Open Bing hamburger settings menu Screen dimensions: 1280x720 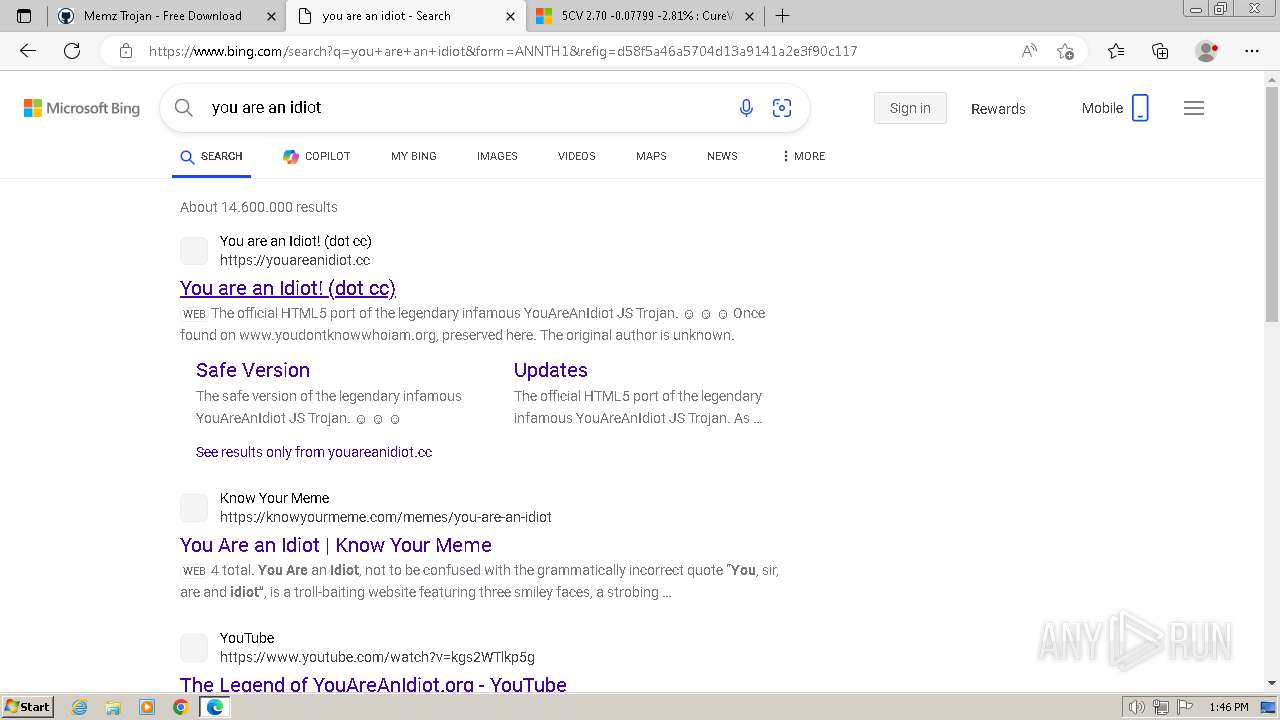1194,108
